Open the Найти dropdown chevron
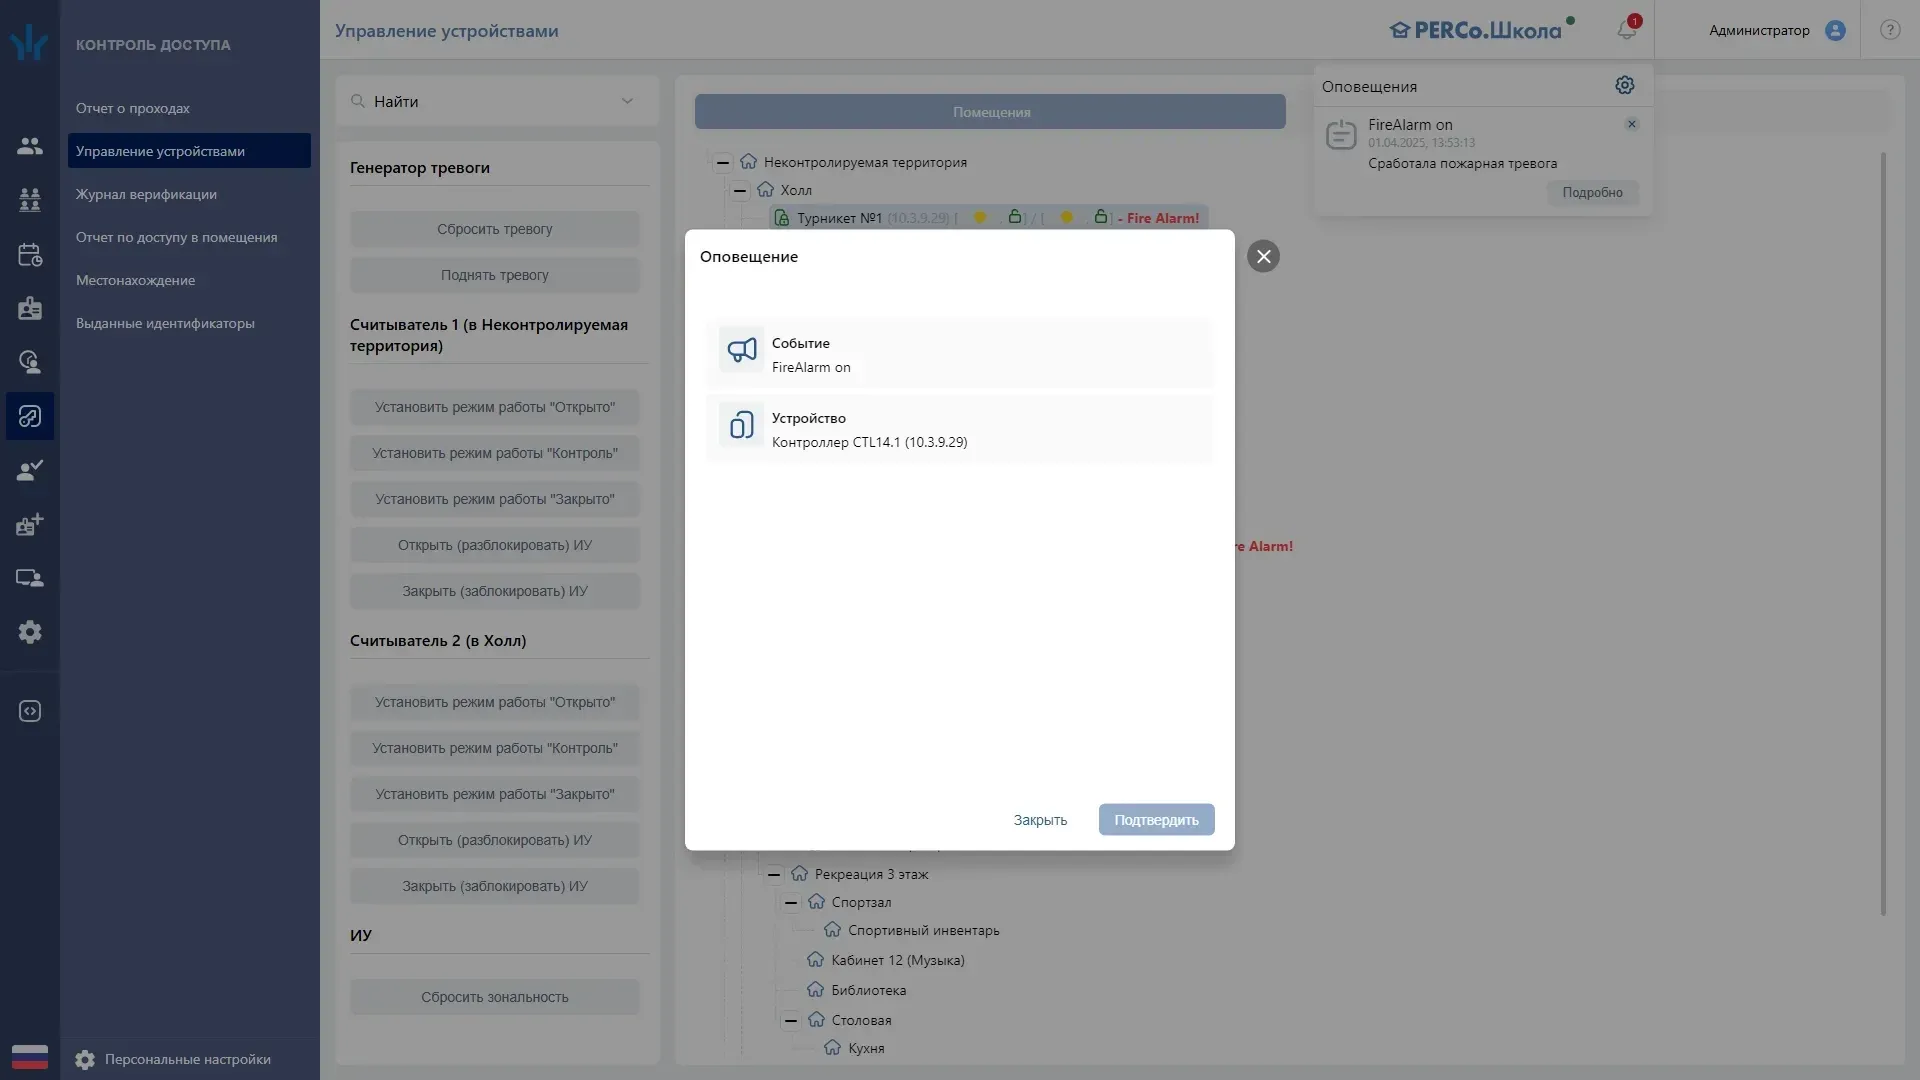Viewport: 1920px width, 1080px height. 627,101
